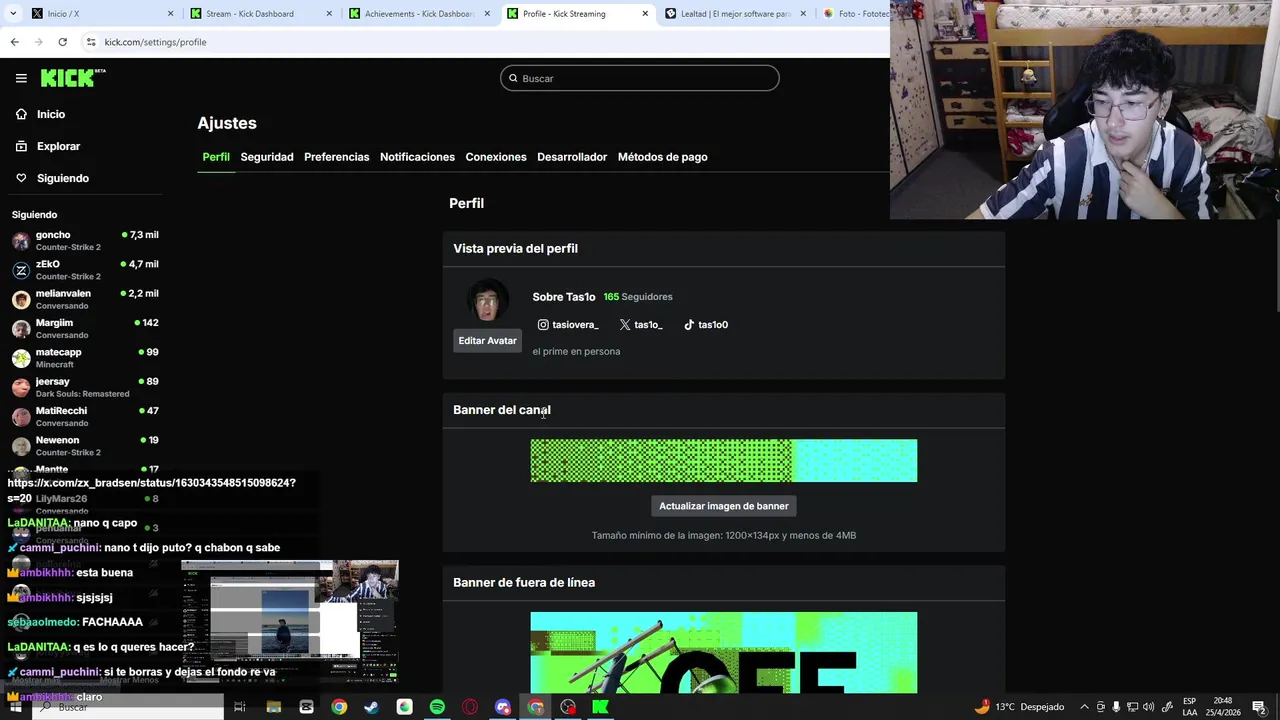Screen dimensions: 1280x720
Task: Switch to Stream - Kick Dashboard tab
Action: [x=260, y=14]
